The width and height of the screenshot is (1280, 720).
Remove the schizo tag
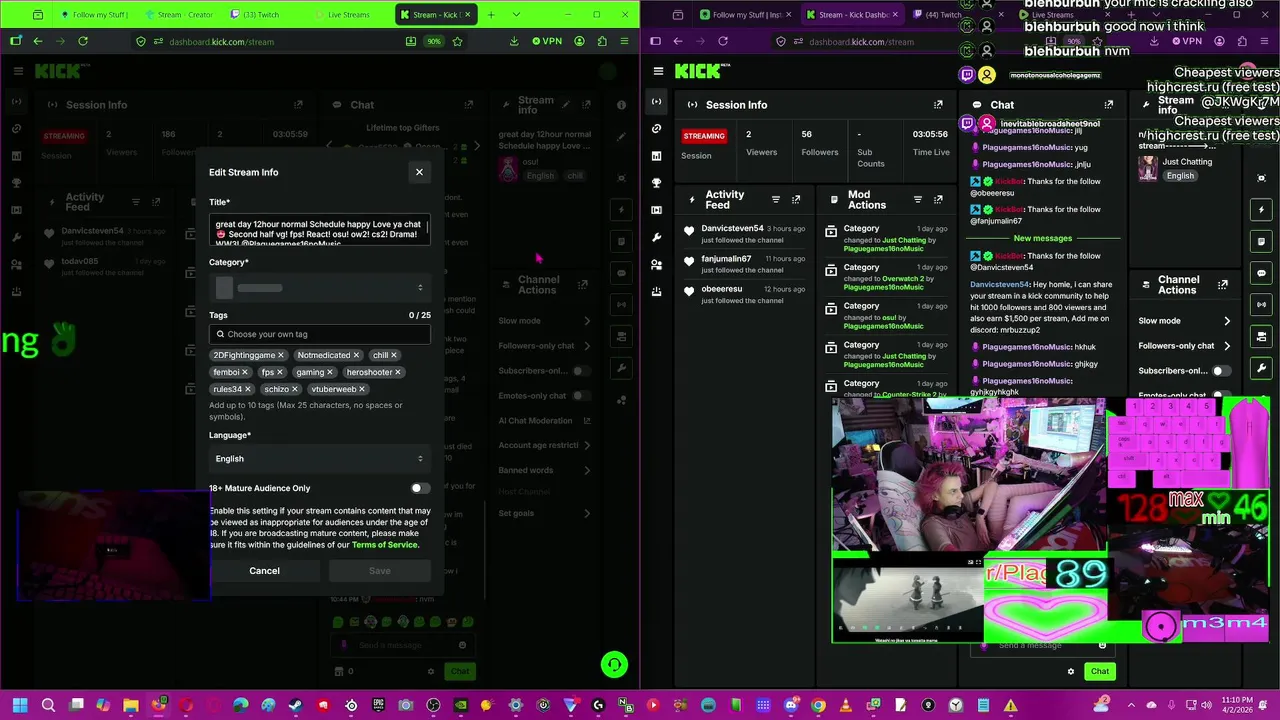click(x=295, y=389)
